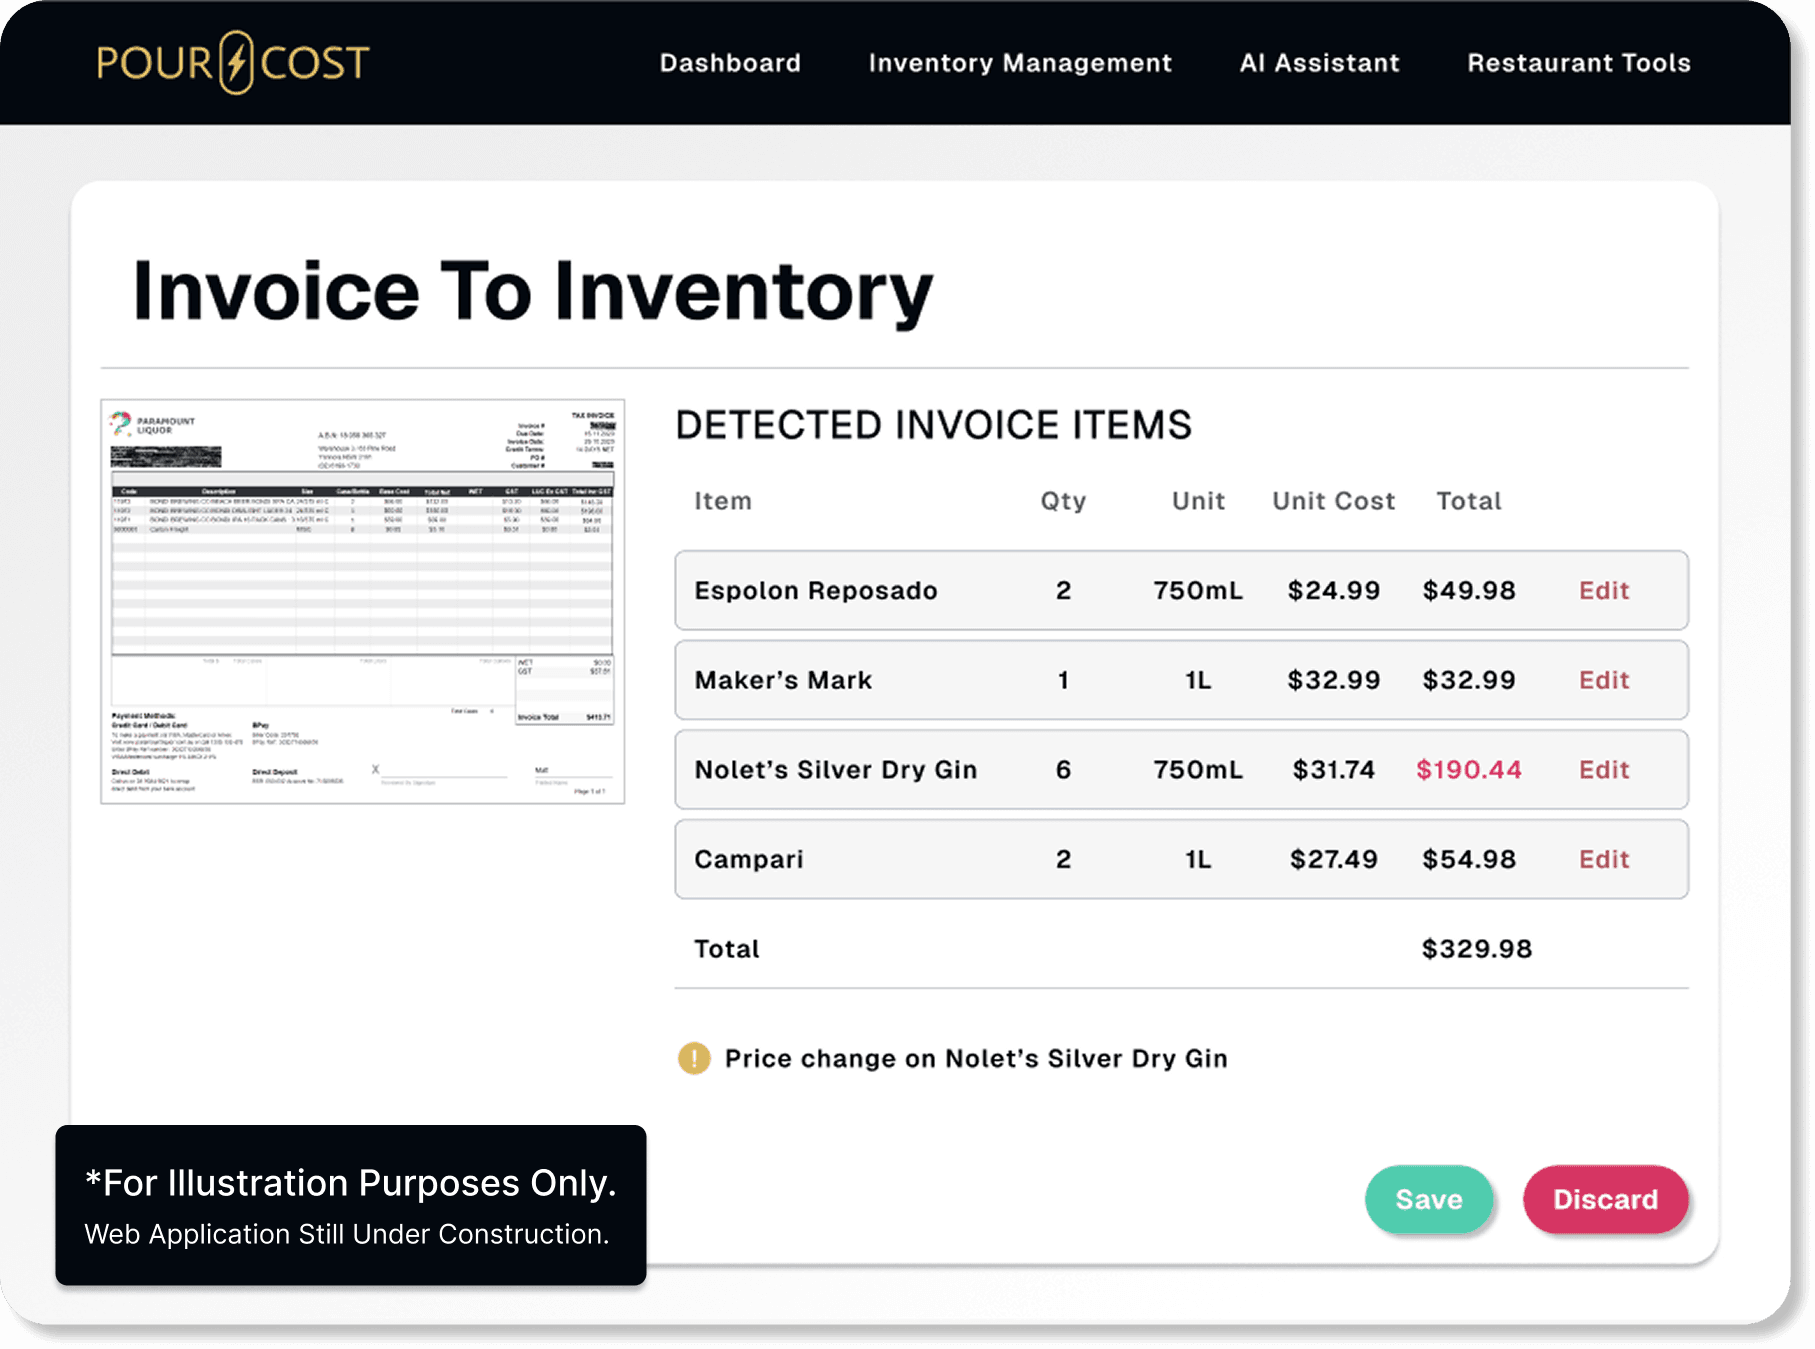Discard the imported invoice data

1605,1199
